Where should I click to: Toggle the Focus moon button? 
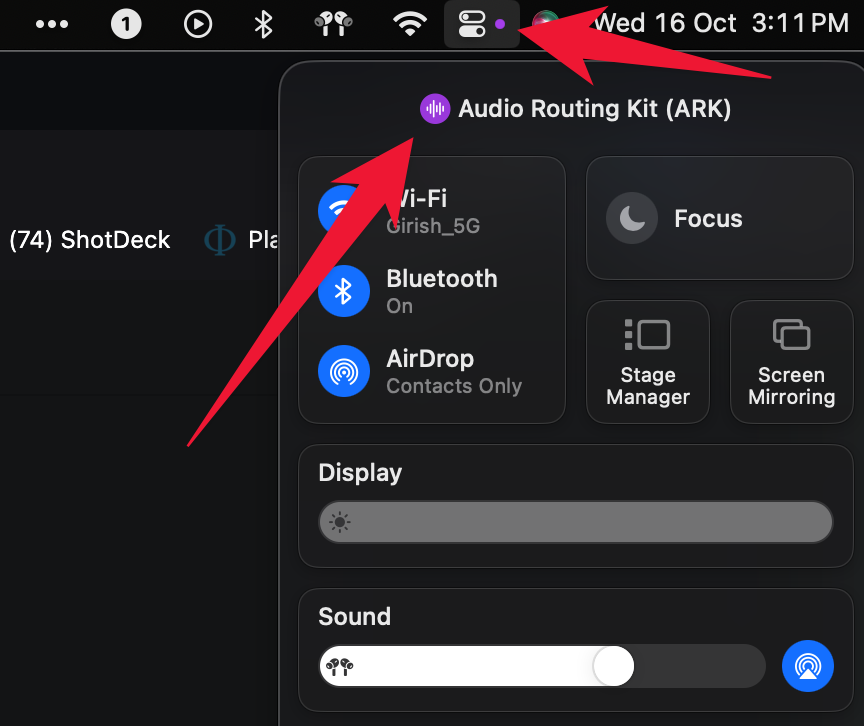(632, 218)
